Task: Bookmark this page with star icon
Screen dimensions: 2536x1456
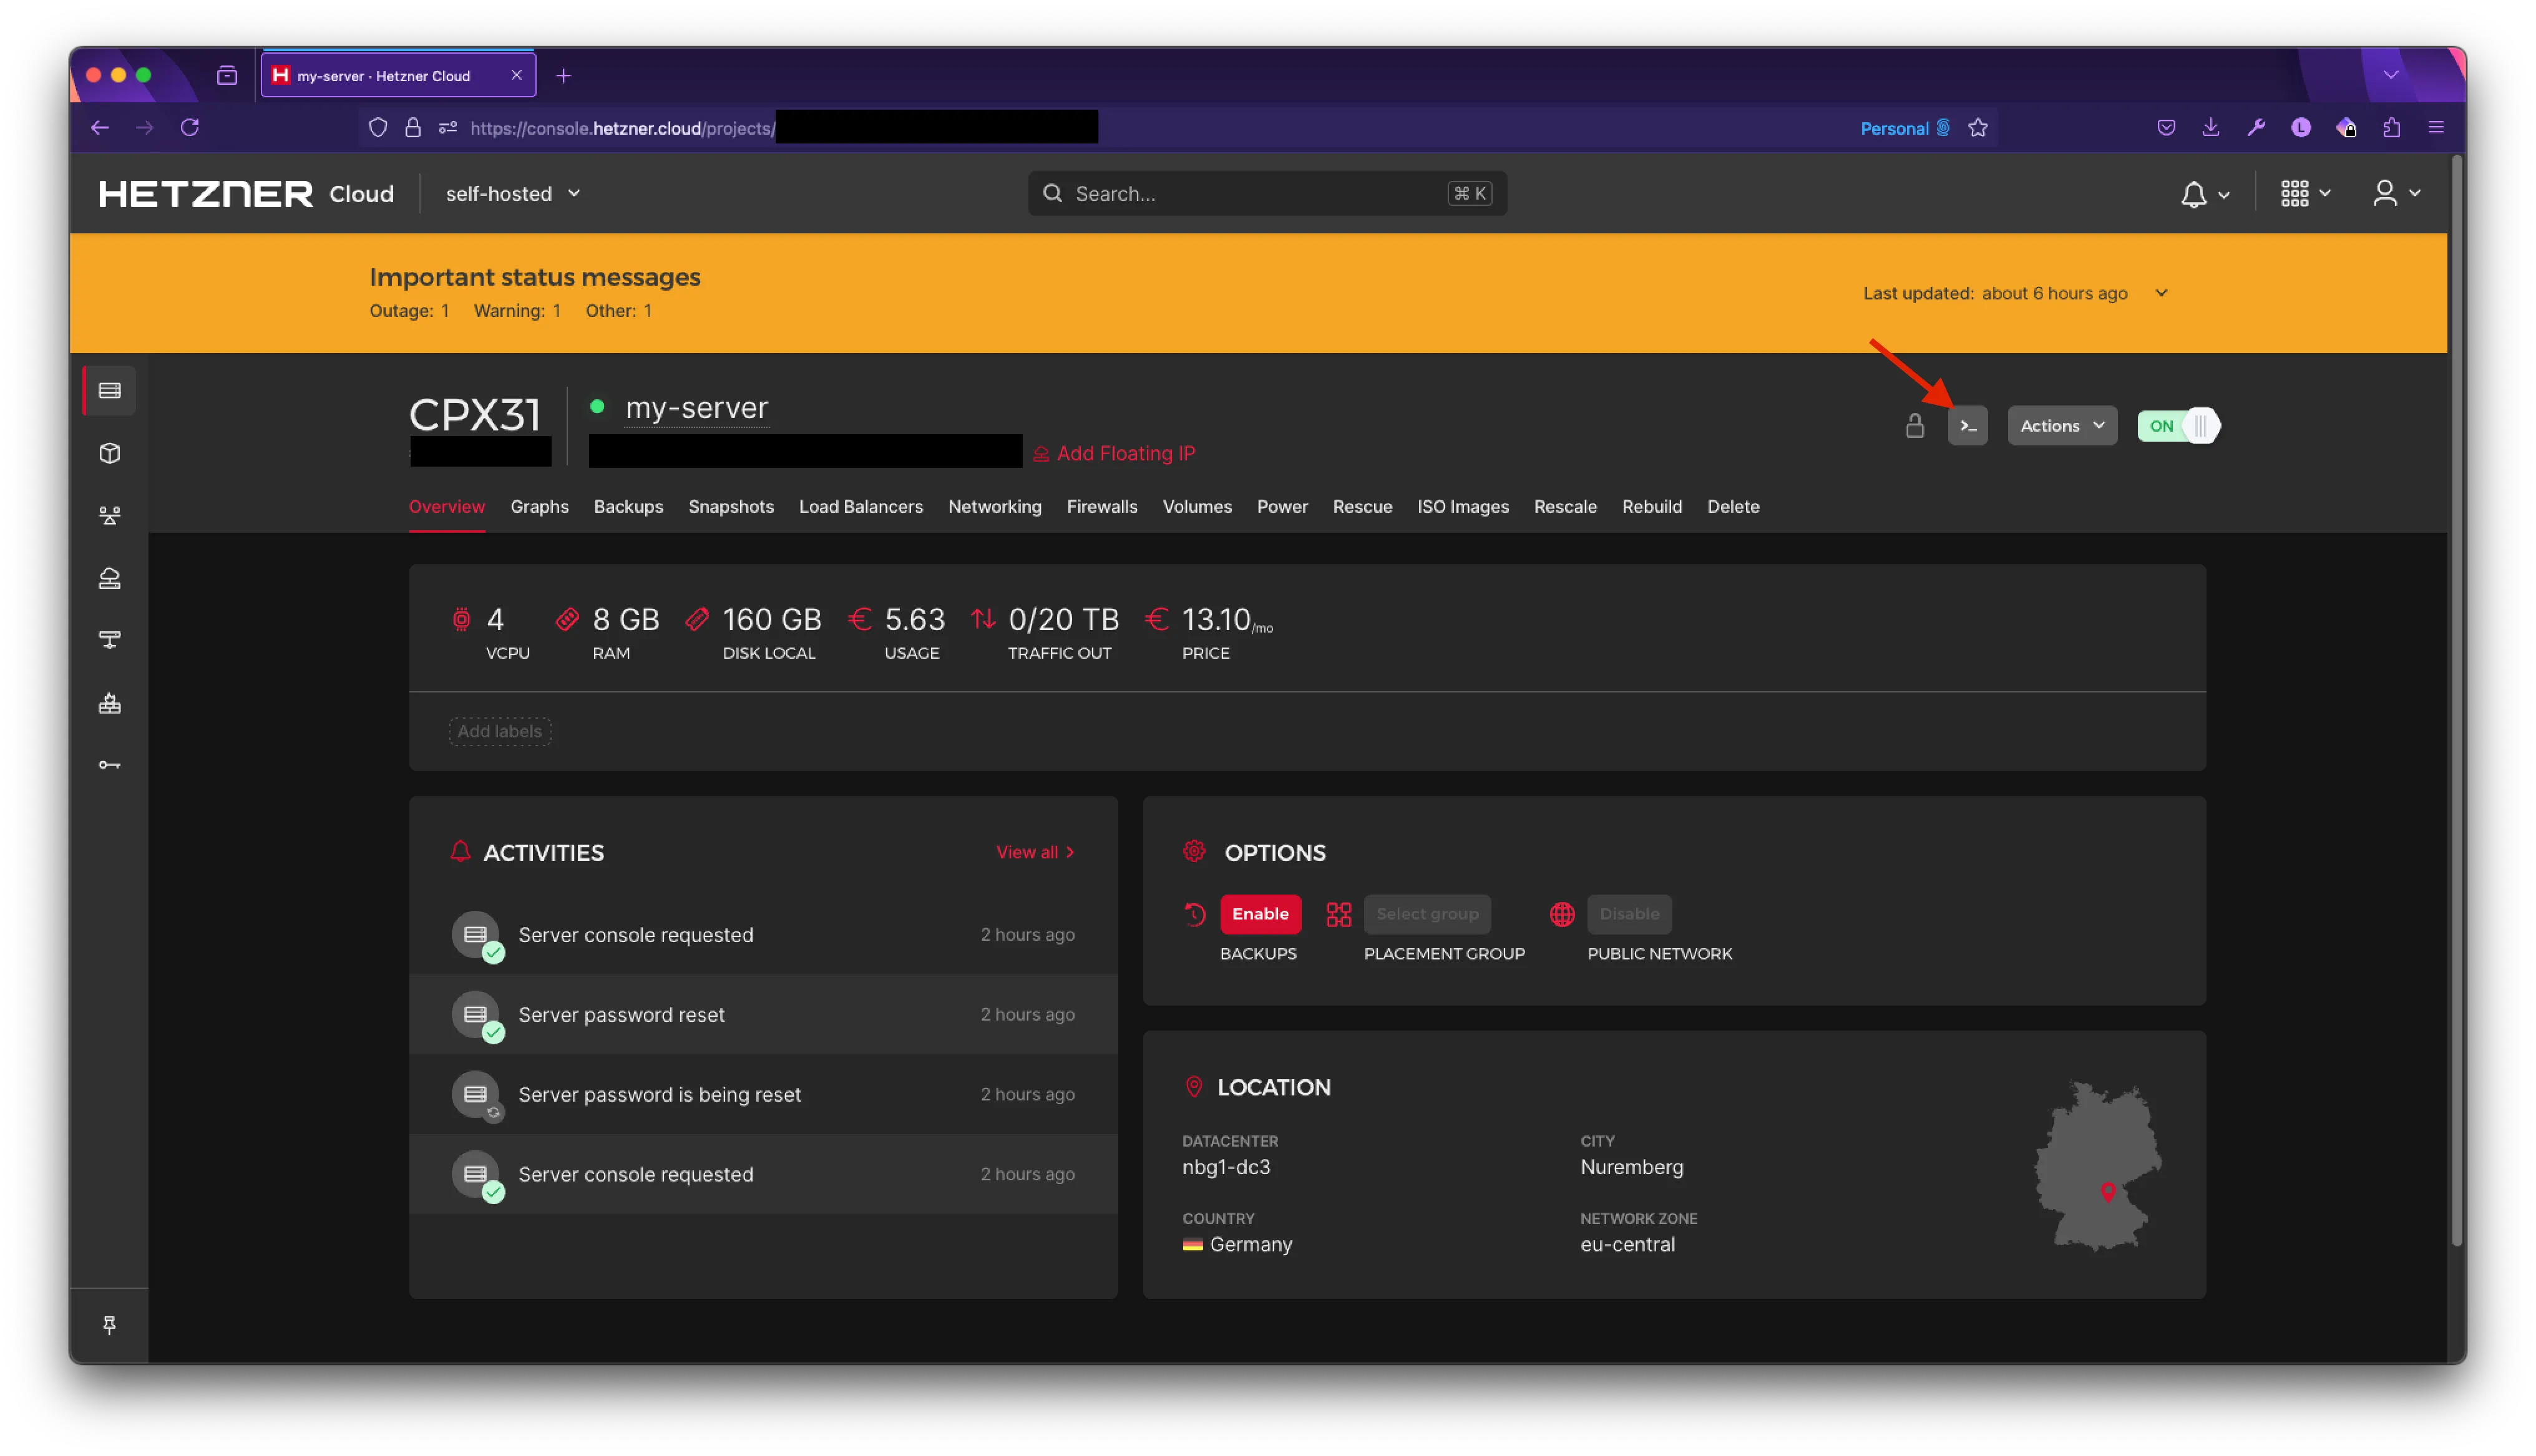Action: (x=1977, y=127)
